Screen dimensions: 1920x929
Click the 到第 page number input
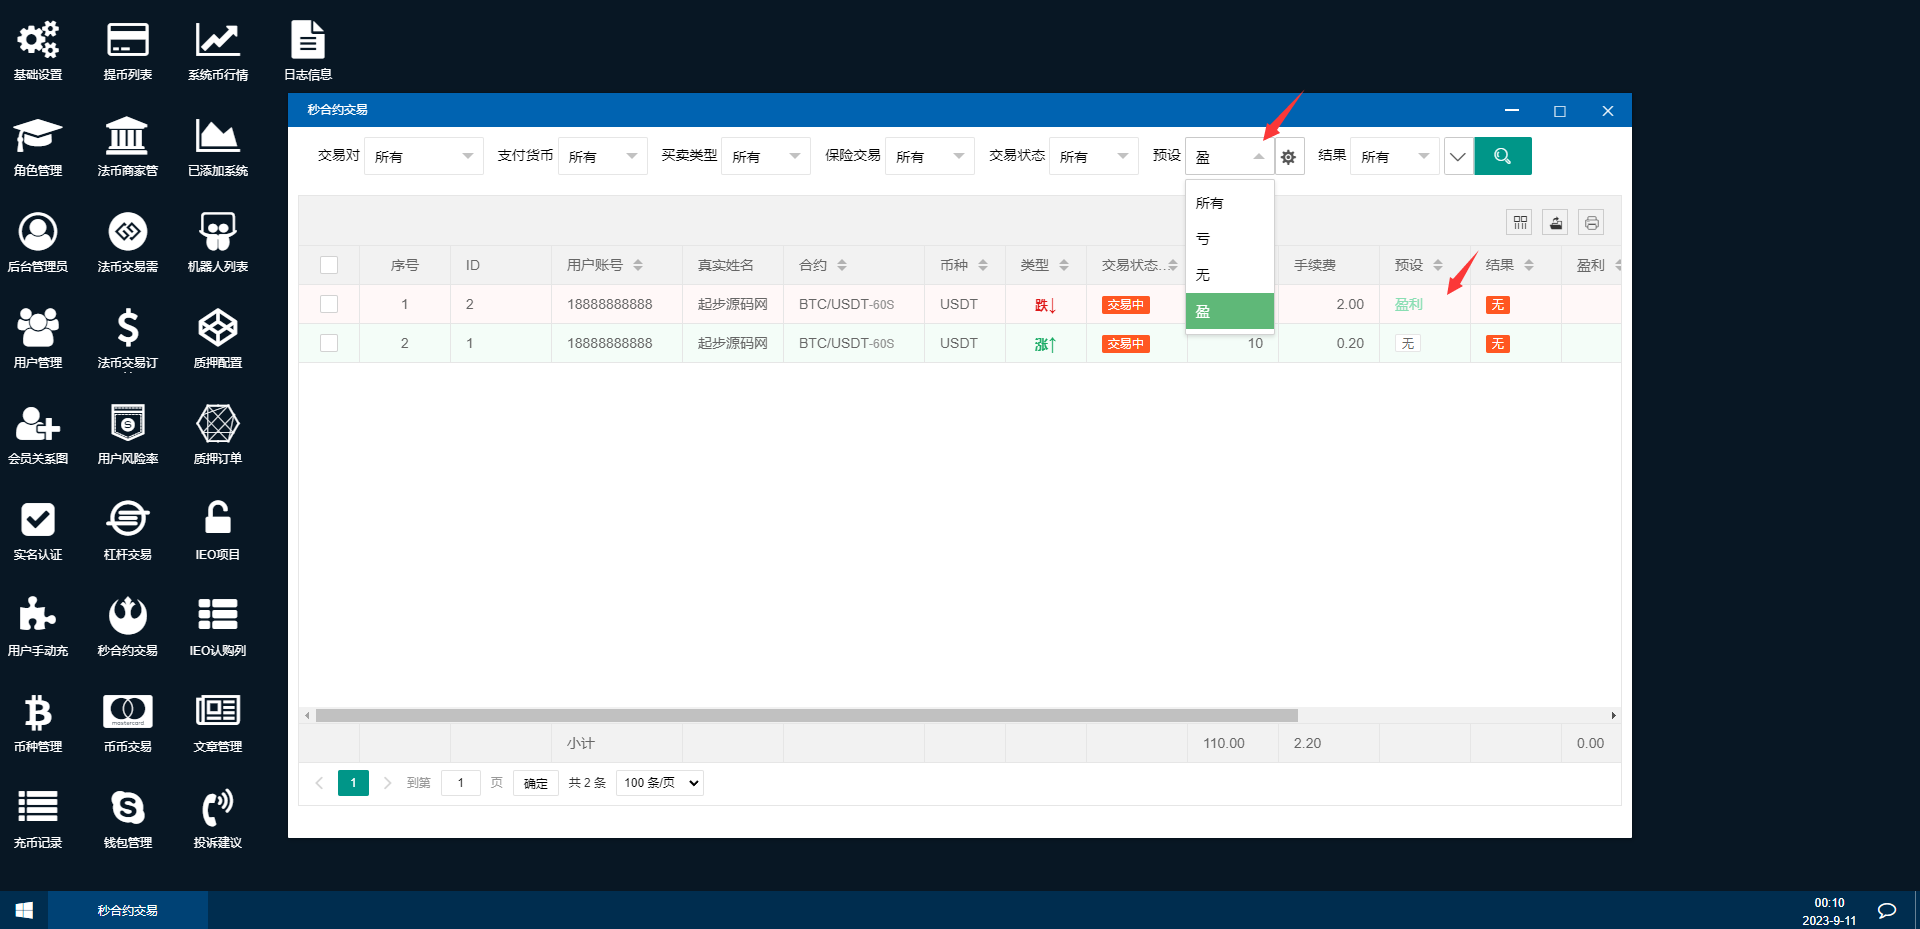461,783
